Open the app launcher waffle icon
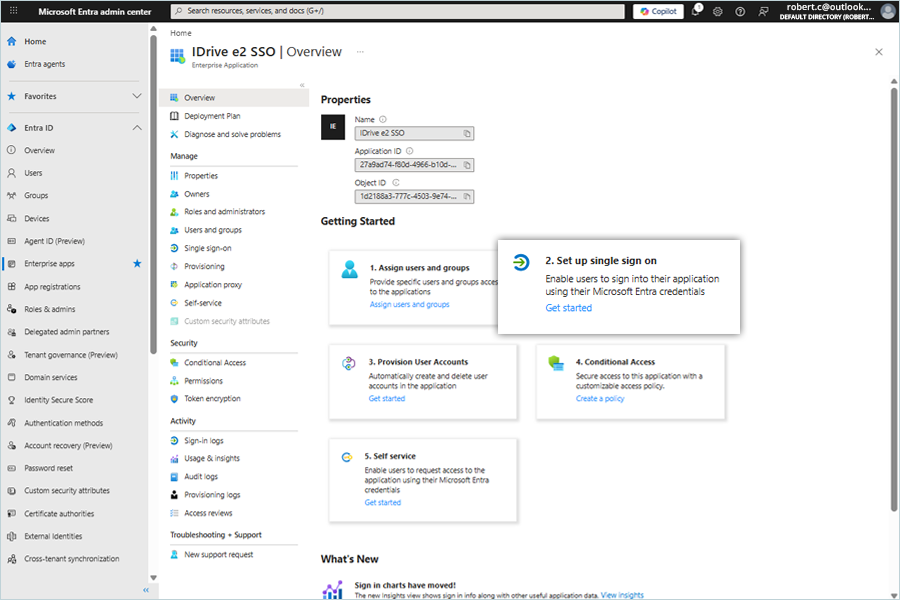 [14, 11]
